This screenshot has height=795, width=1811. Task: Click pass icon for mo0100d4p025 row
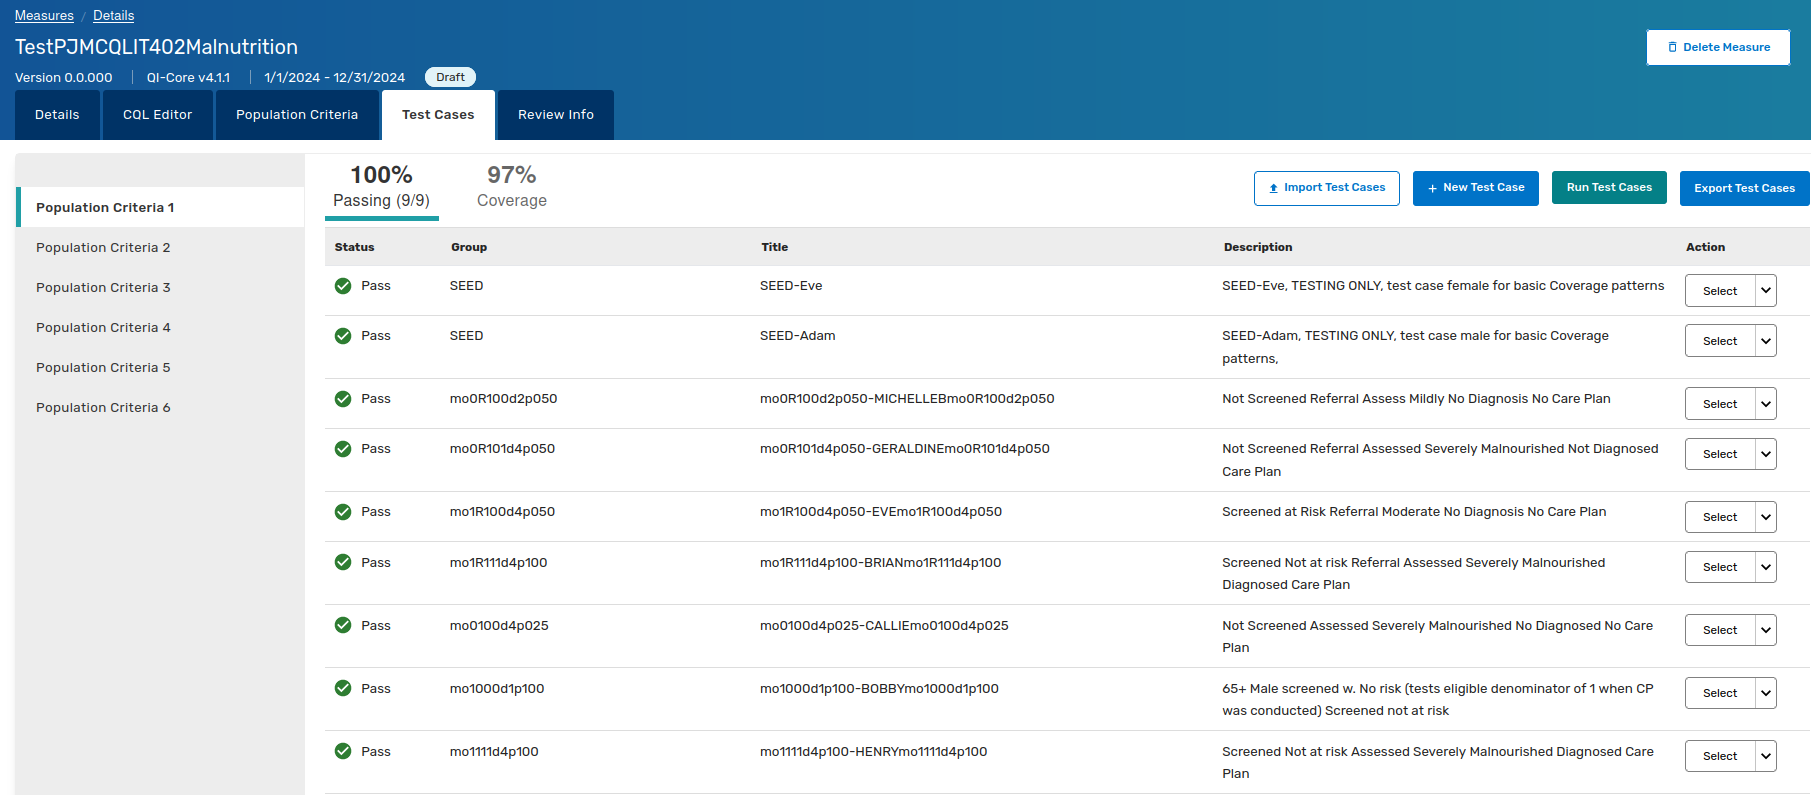pos(343,625)
